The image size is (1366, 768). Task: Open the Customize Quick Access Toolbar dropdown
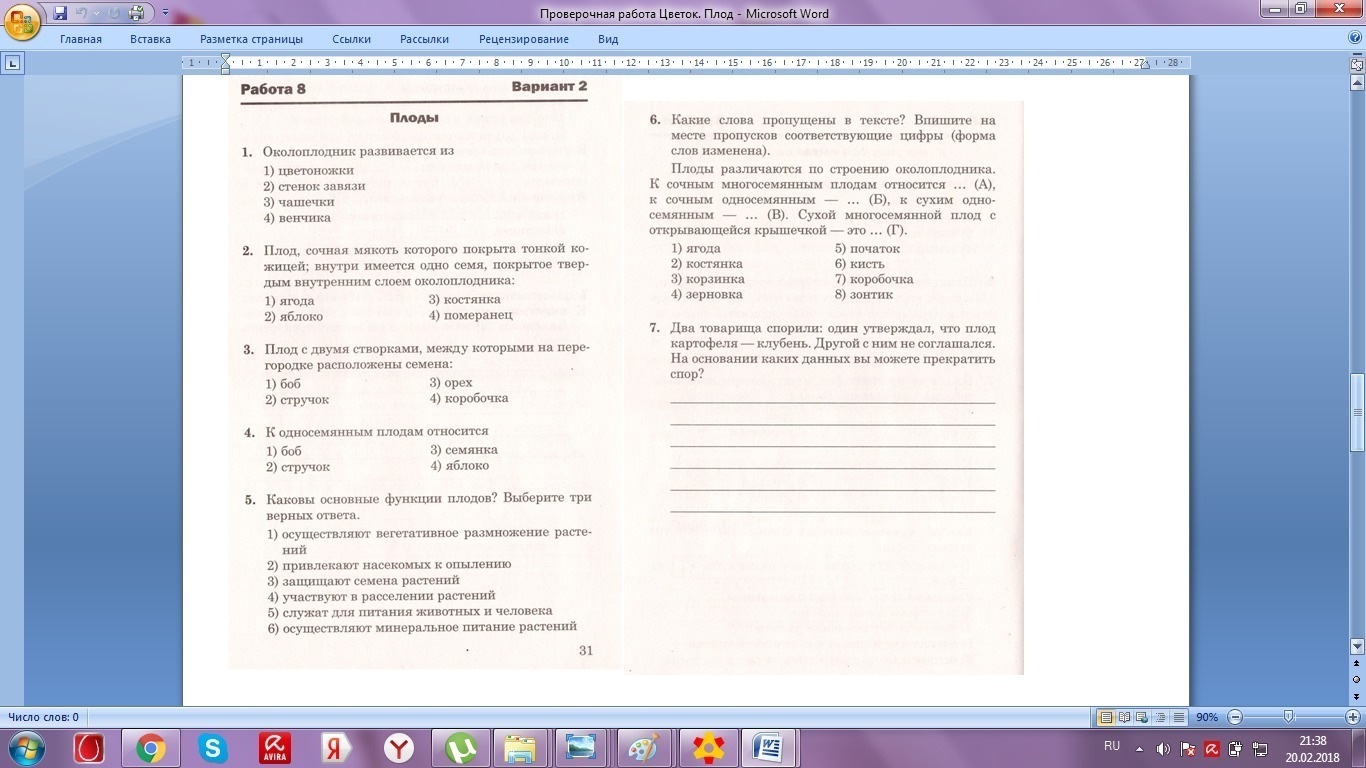tap(165, 13)
